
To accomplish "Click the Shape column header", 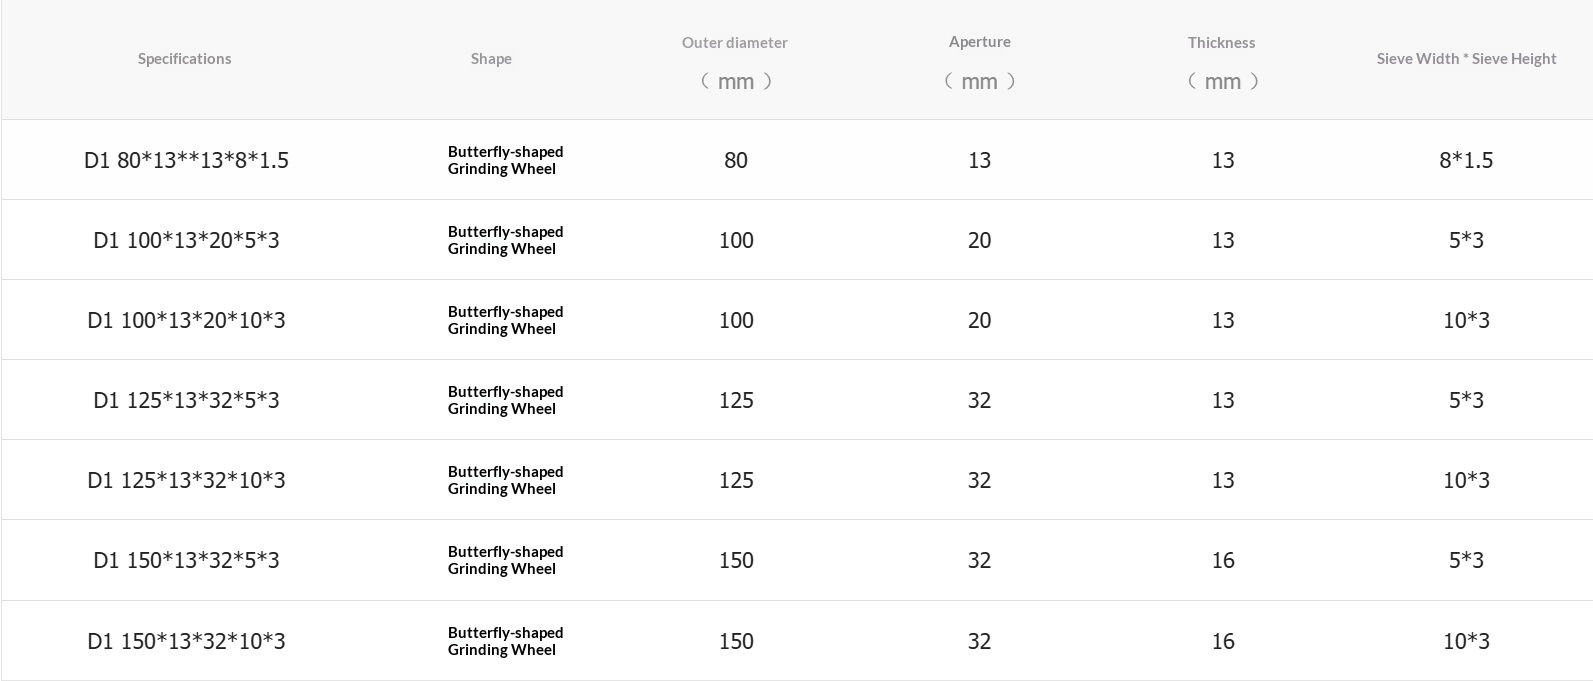I will 491,59.
